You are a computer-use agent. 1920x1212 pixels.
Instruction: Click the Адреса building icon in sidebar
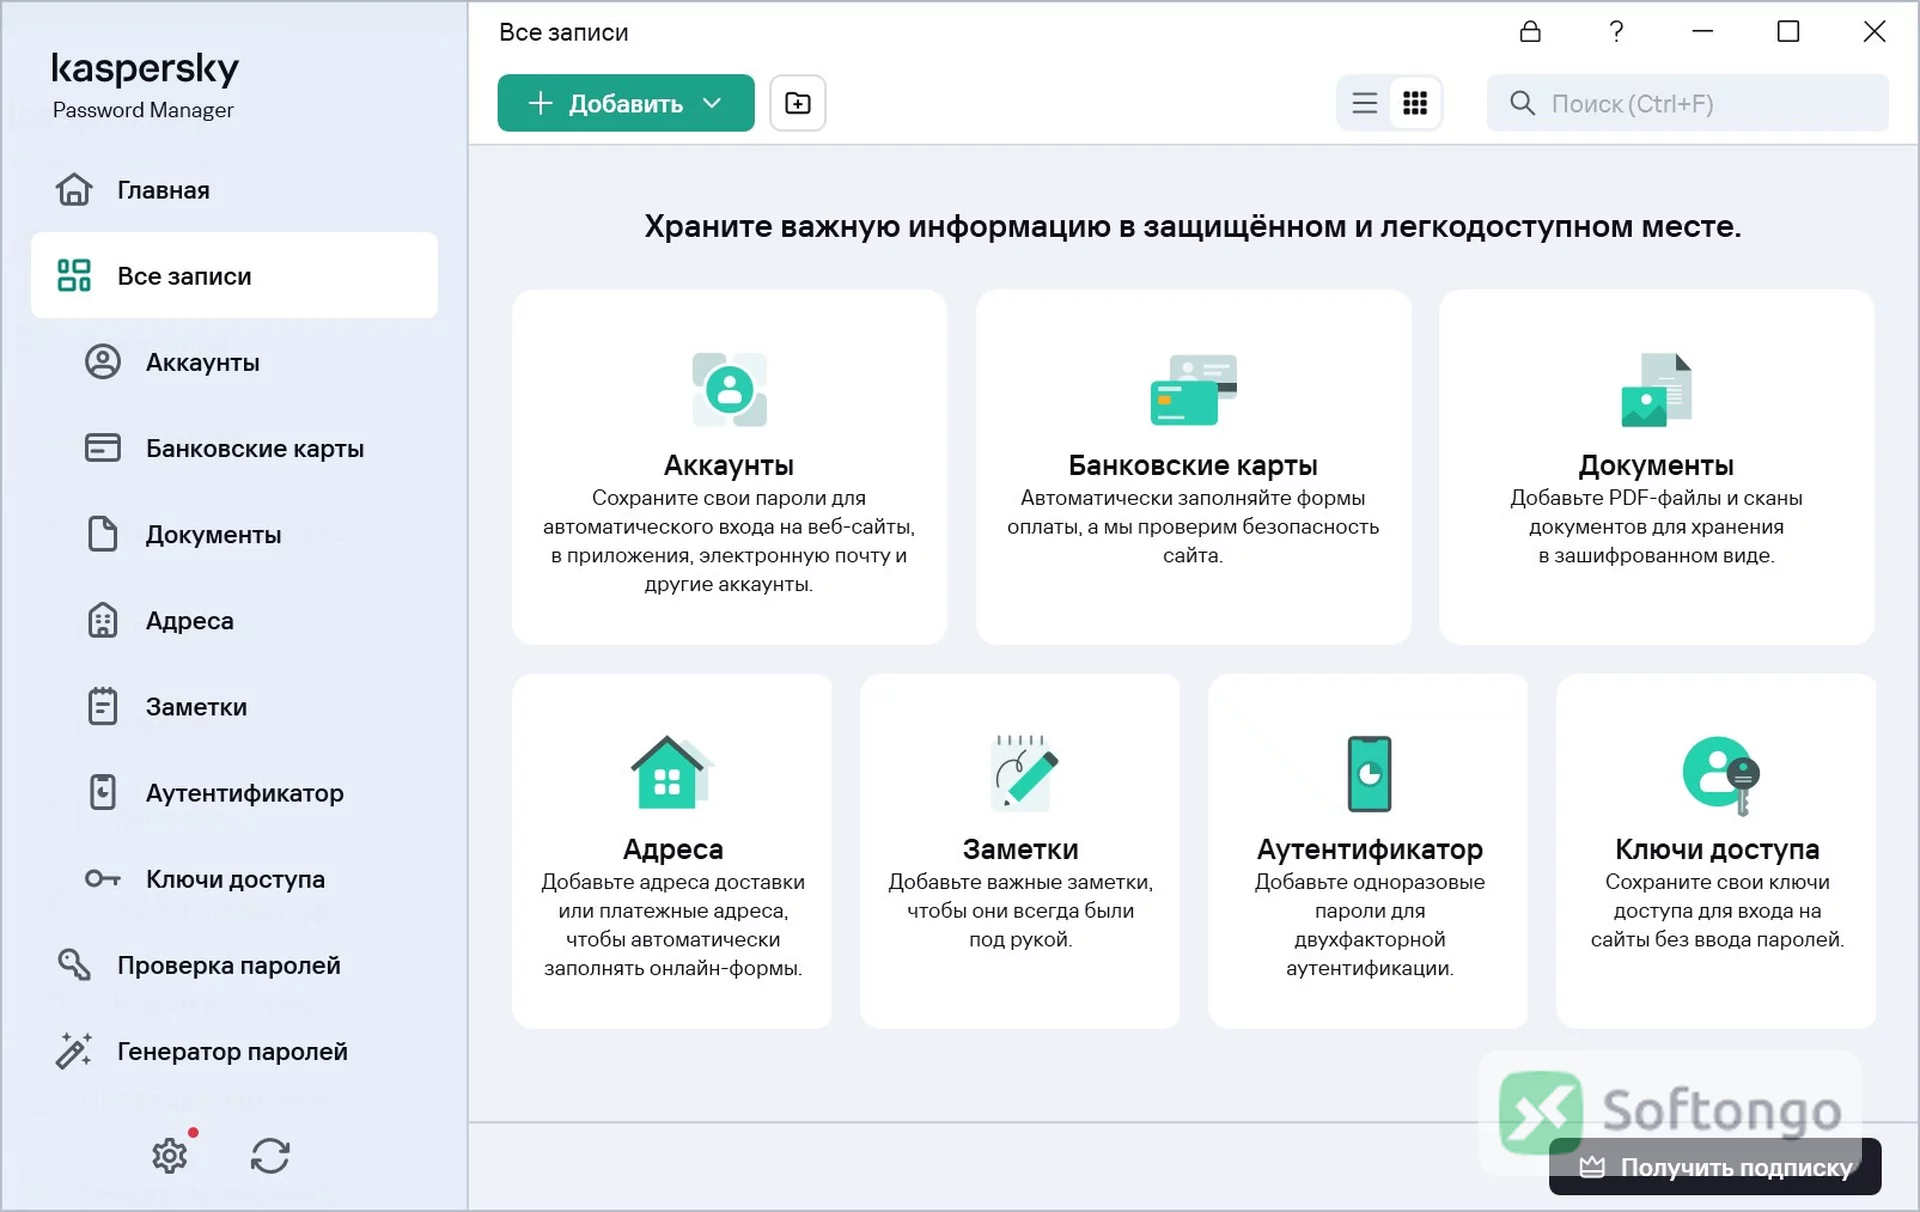tap(102, 620)
